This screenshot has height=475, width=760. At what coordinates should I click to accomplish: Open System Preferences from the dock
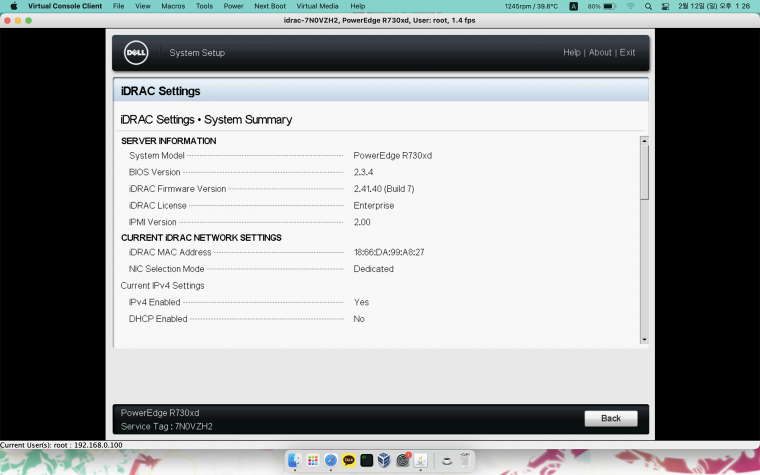coord(402,460)
